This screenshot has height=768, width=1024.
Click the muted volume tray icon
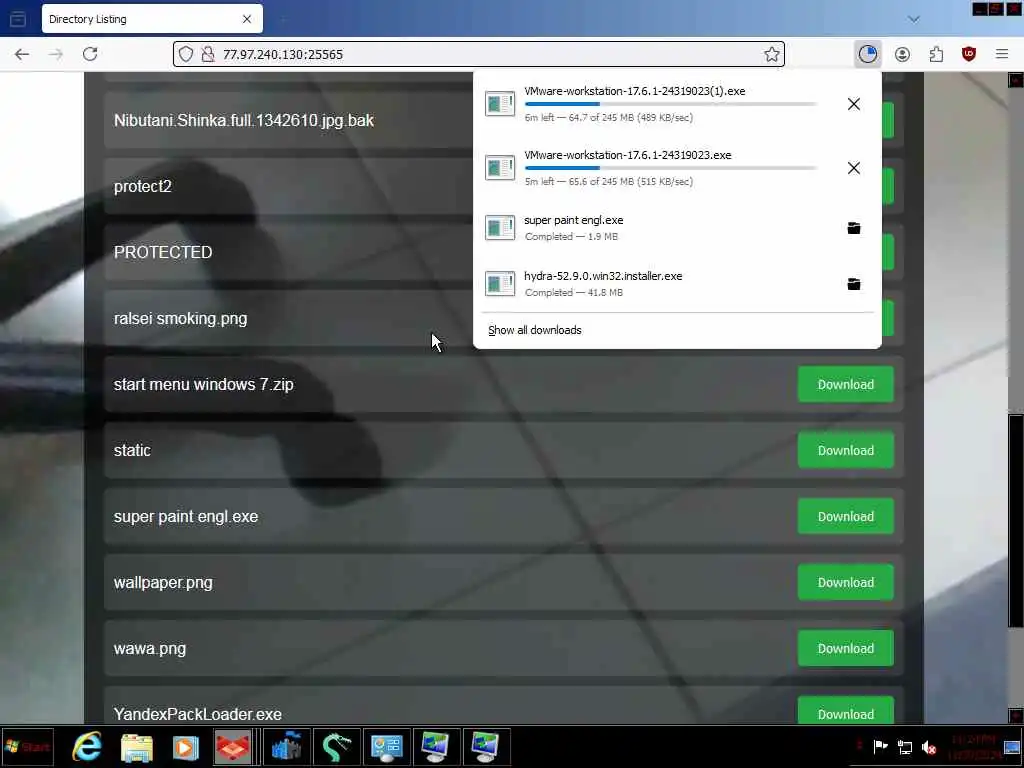coord(929,747)
